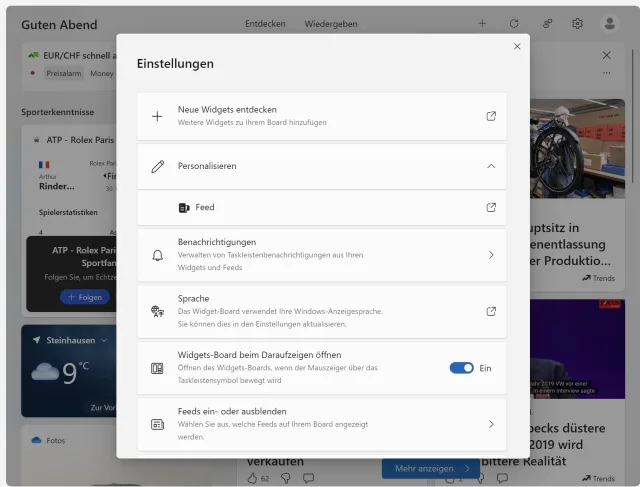
Task: Open the user profile avatar
Action: [609, 23]
